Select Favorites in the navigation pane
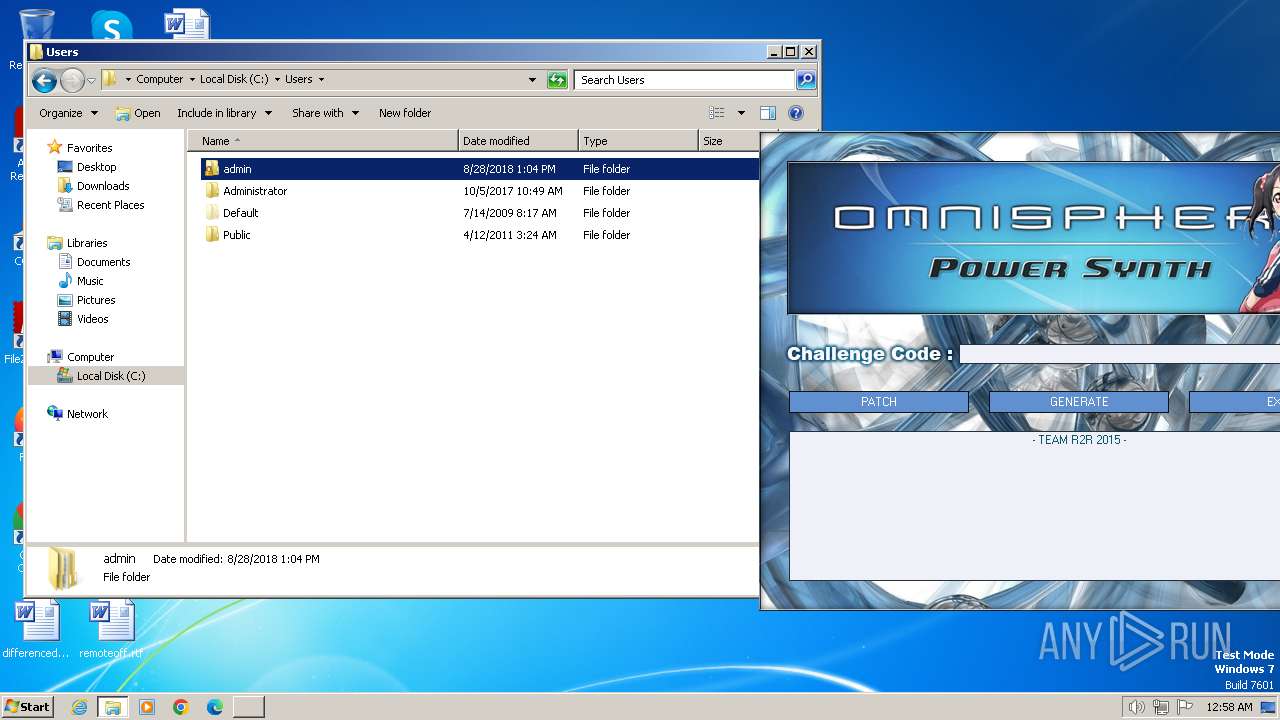 (x=89, y=148)
